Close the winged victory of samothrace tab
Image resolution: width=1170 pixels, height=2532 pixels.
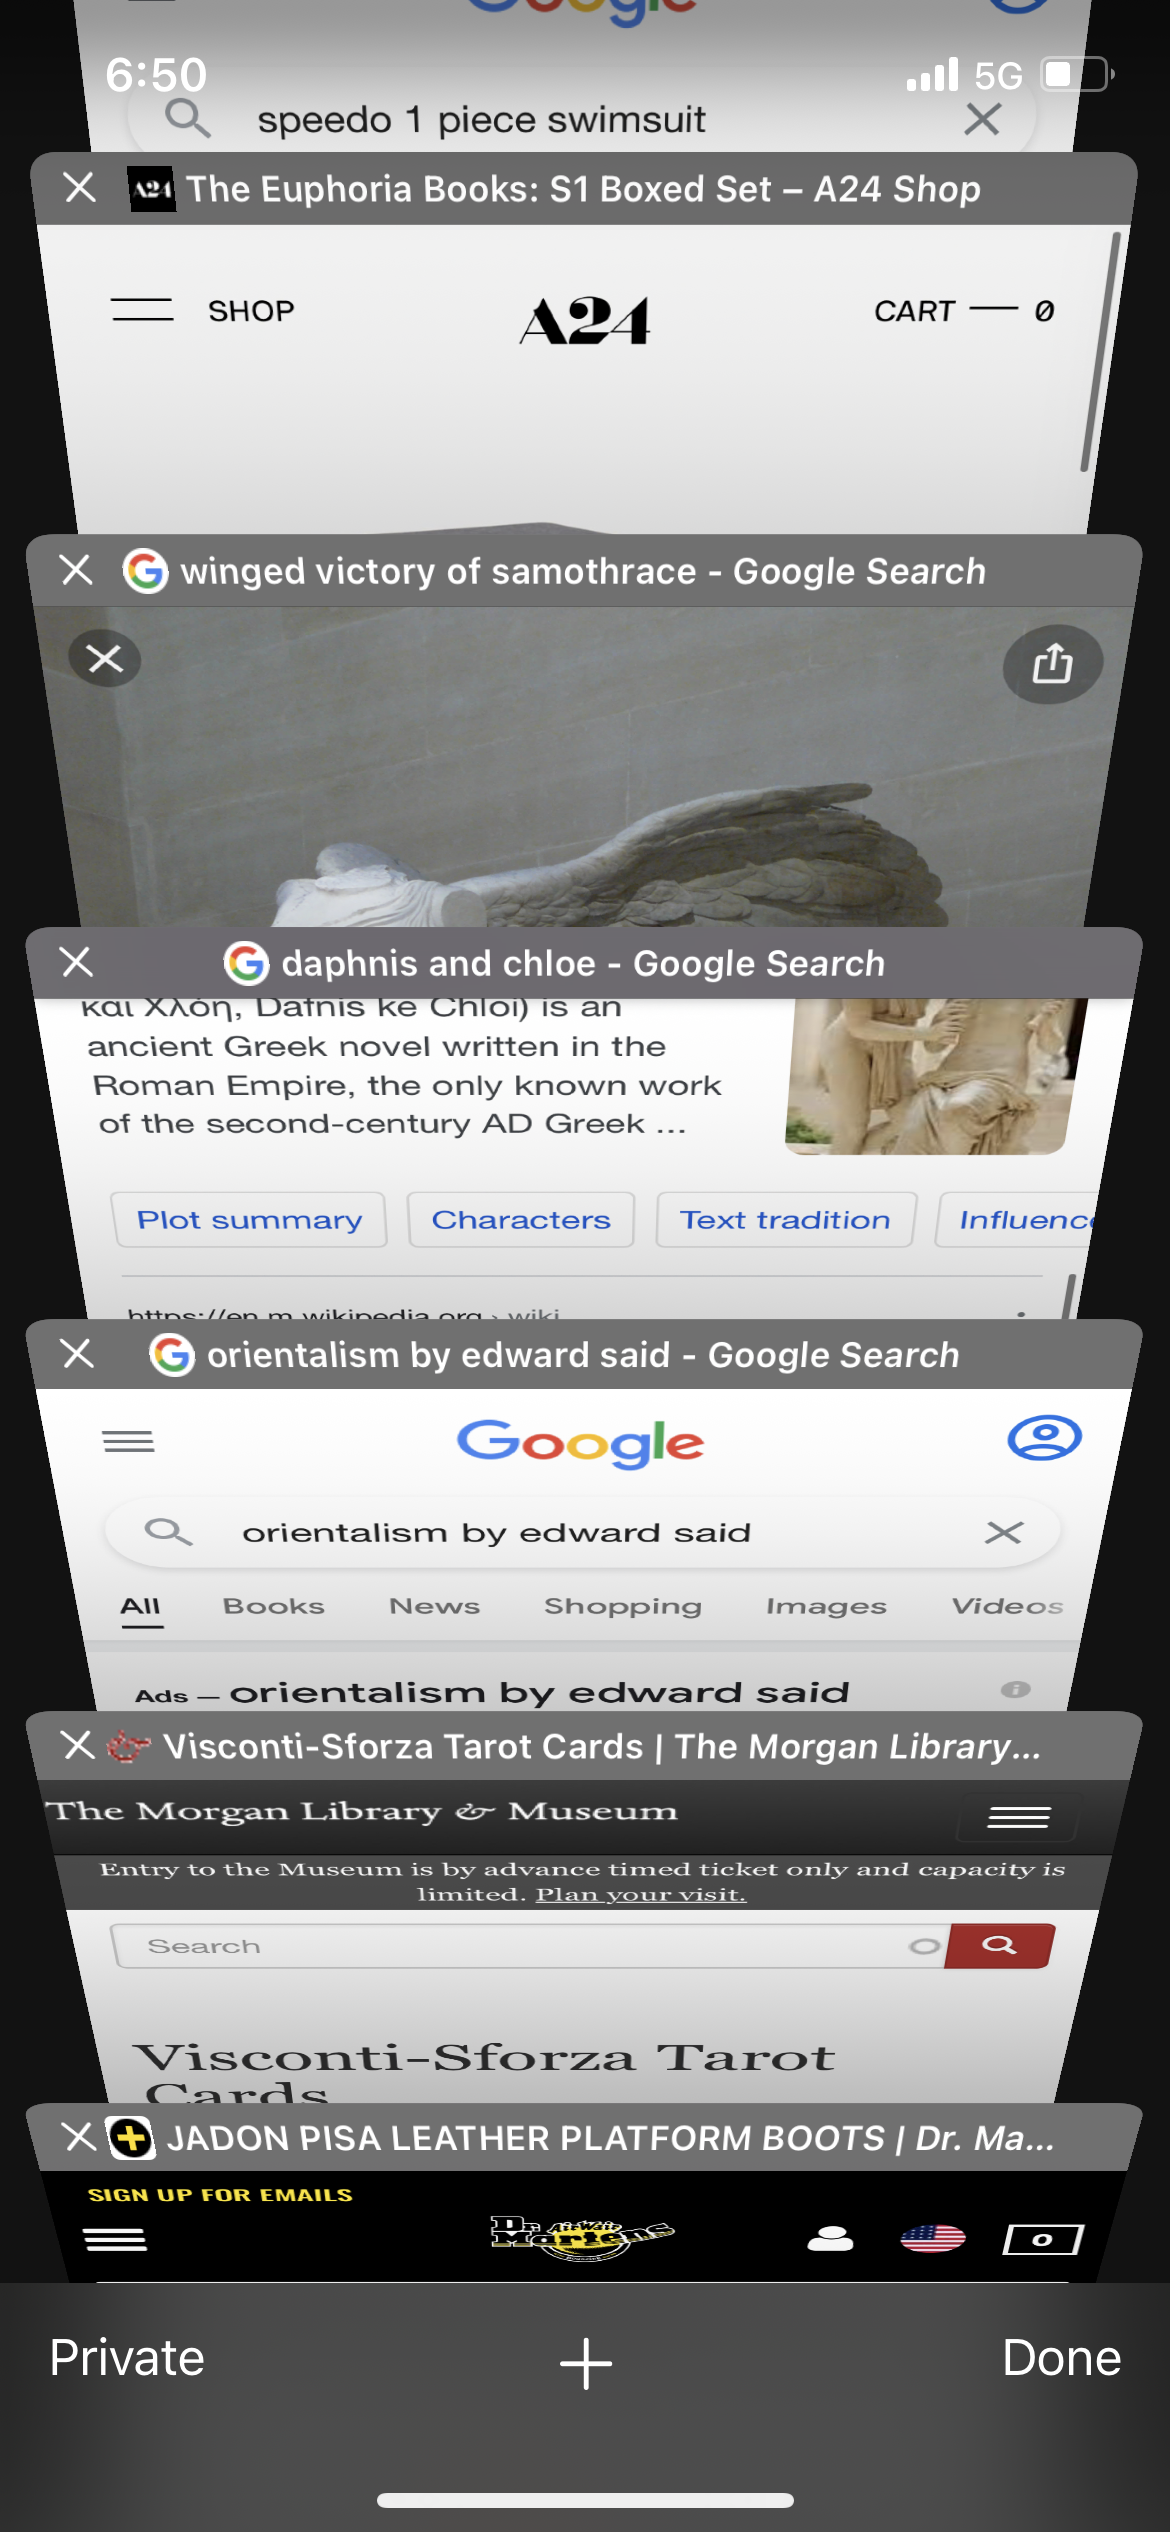tap(77, 570)
